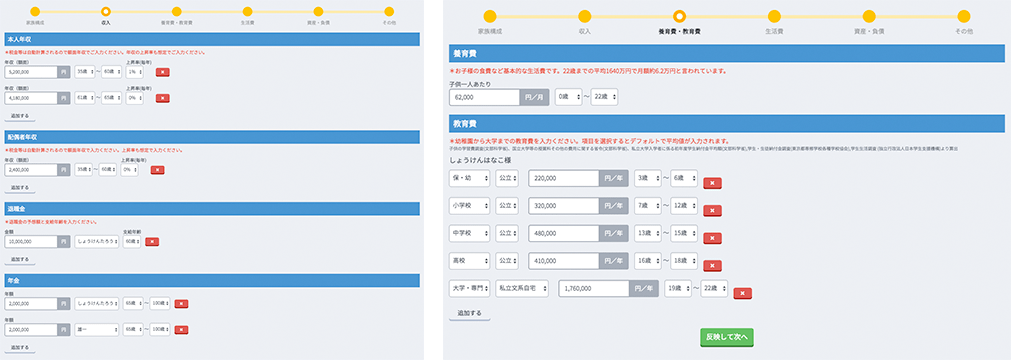
Task: Edit 中学校 cost field 480,000
Action: (x=564, y=234)
